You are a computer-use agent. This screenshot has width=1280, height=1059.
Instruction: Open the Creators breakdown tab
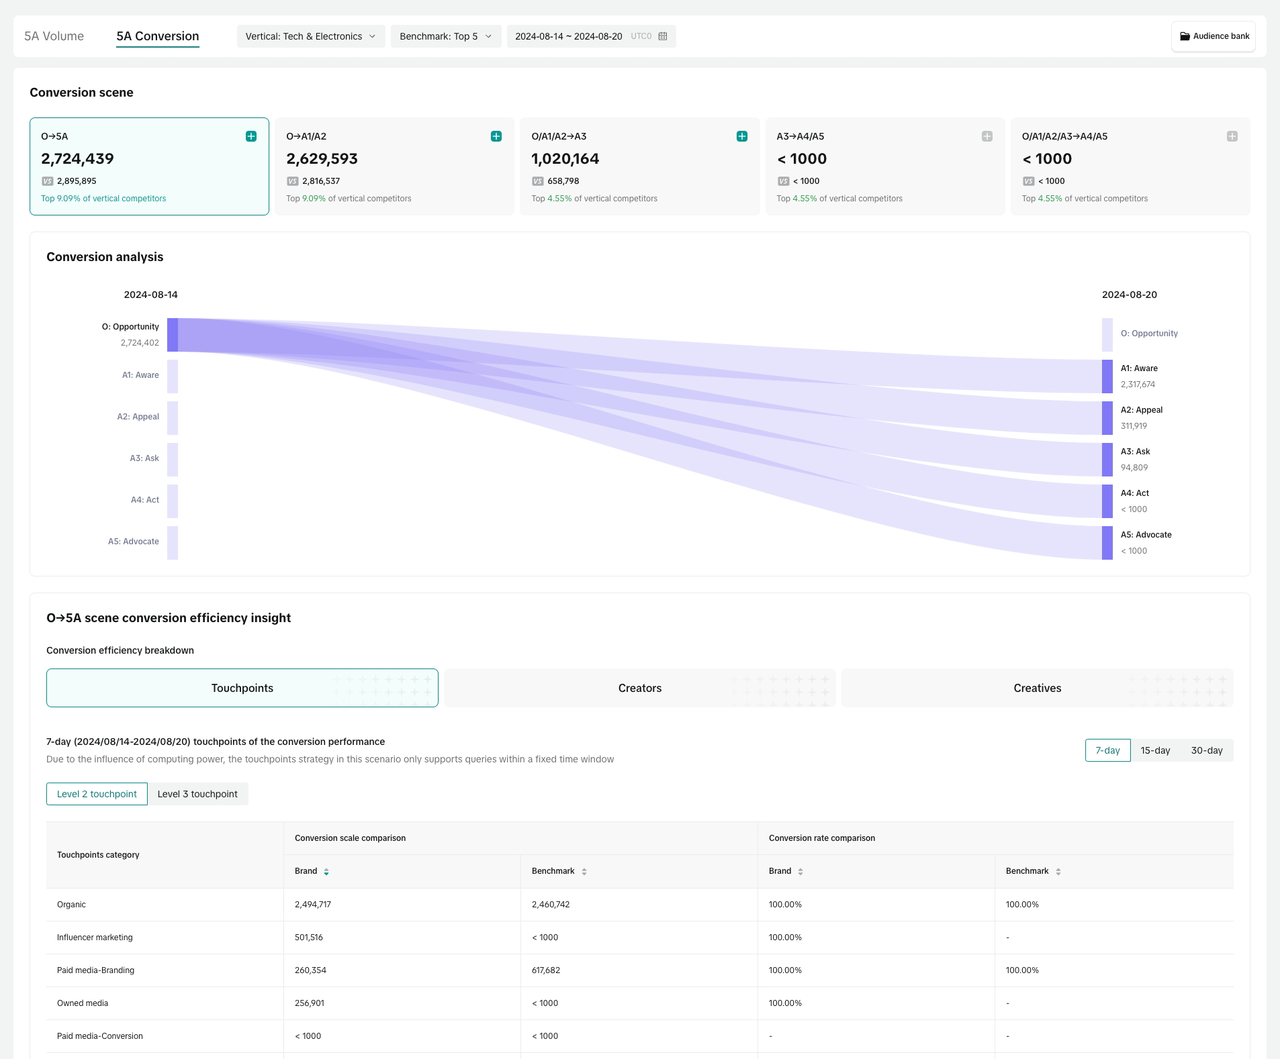tap(639, 688)
